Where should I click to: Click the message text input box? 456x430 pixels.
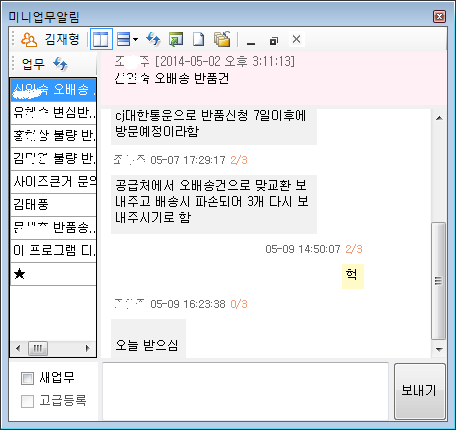coord(246,391)
